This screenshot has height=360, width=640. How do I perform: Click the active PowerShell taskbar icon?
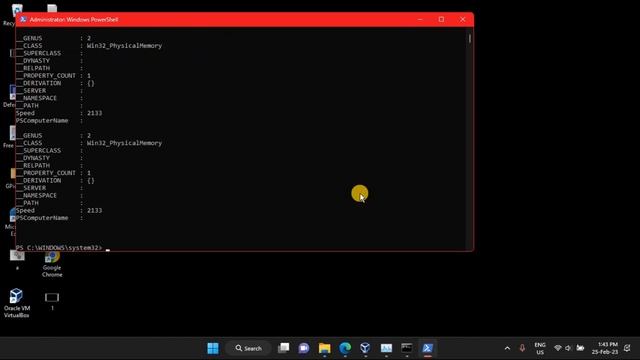coord(427,348)
